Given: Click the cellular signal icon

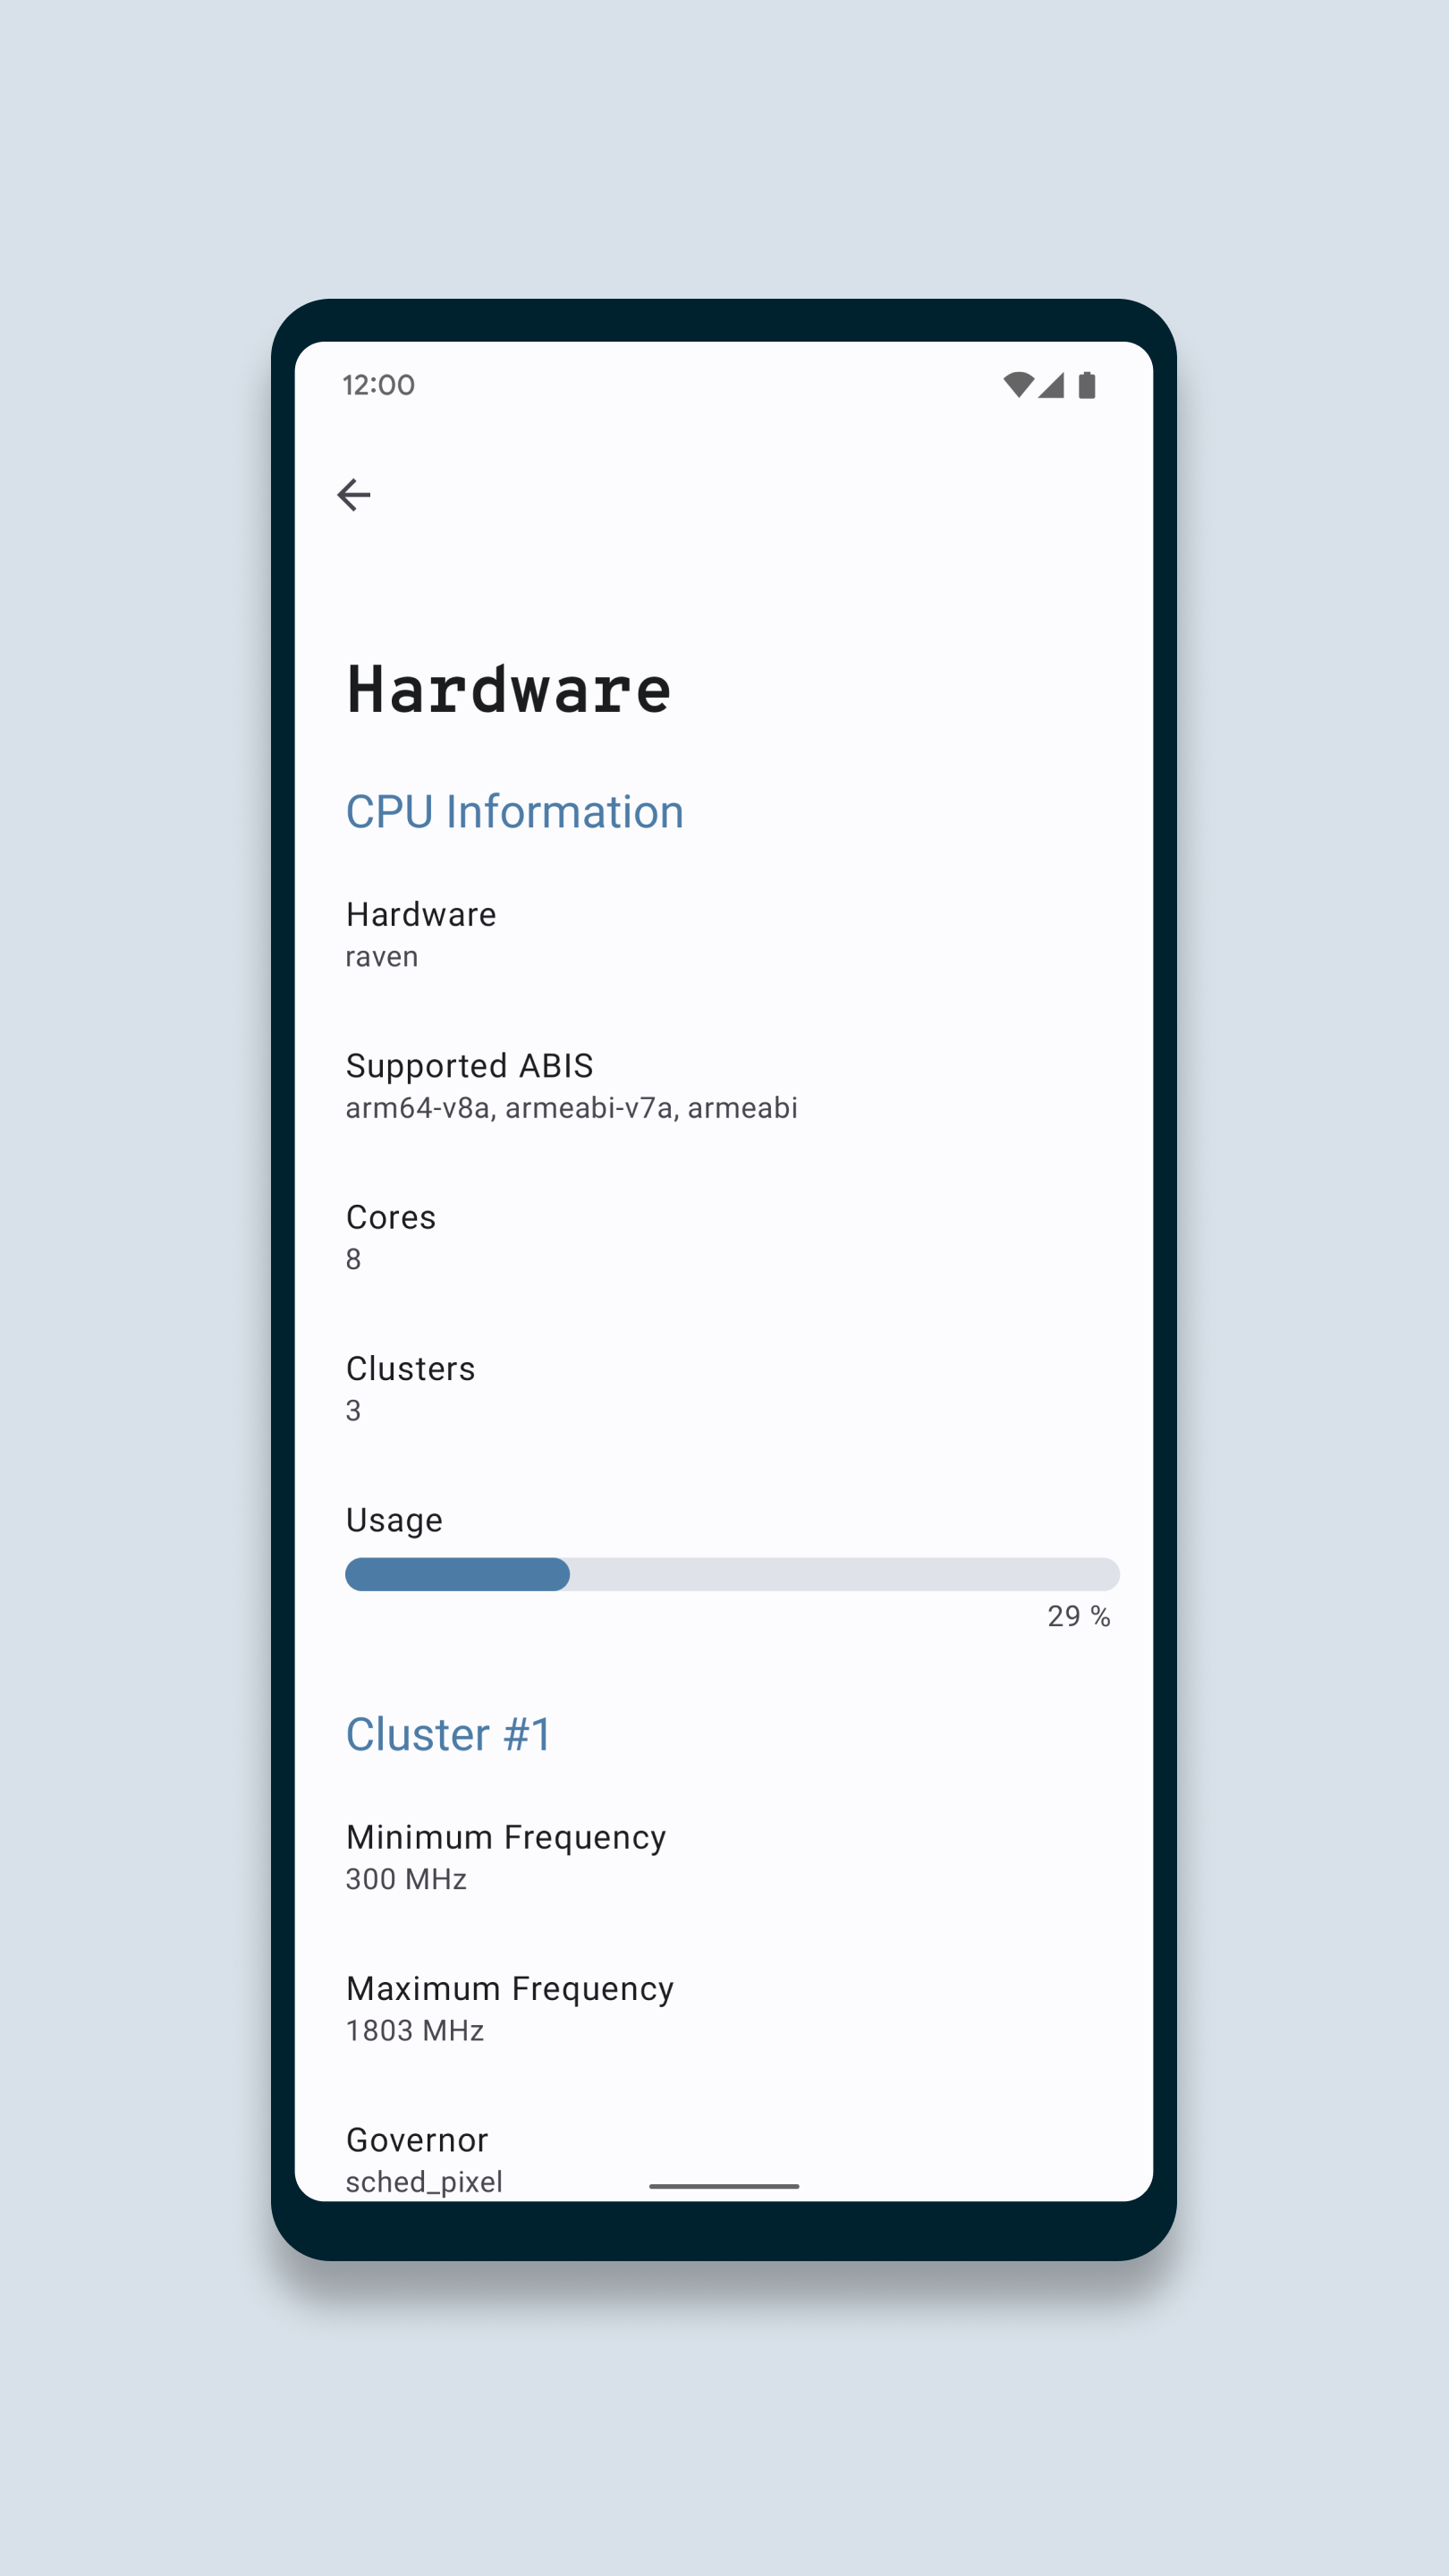Looking at the screenshot, I should [x=1053, y=384].
